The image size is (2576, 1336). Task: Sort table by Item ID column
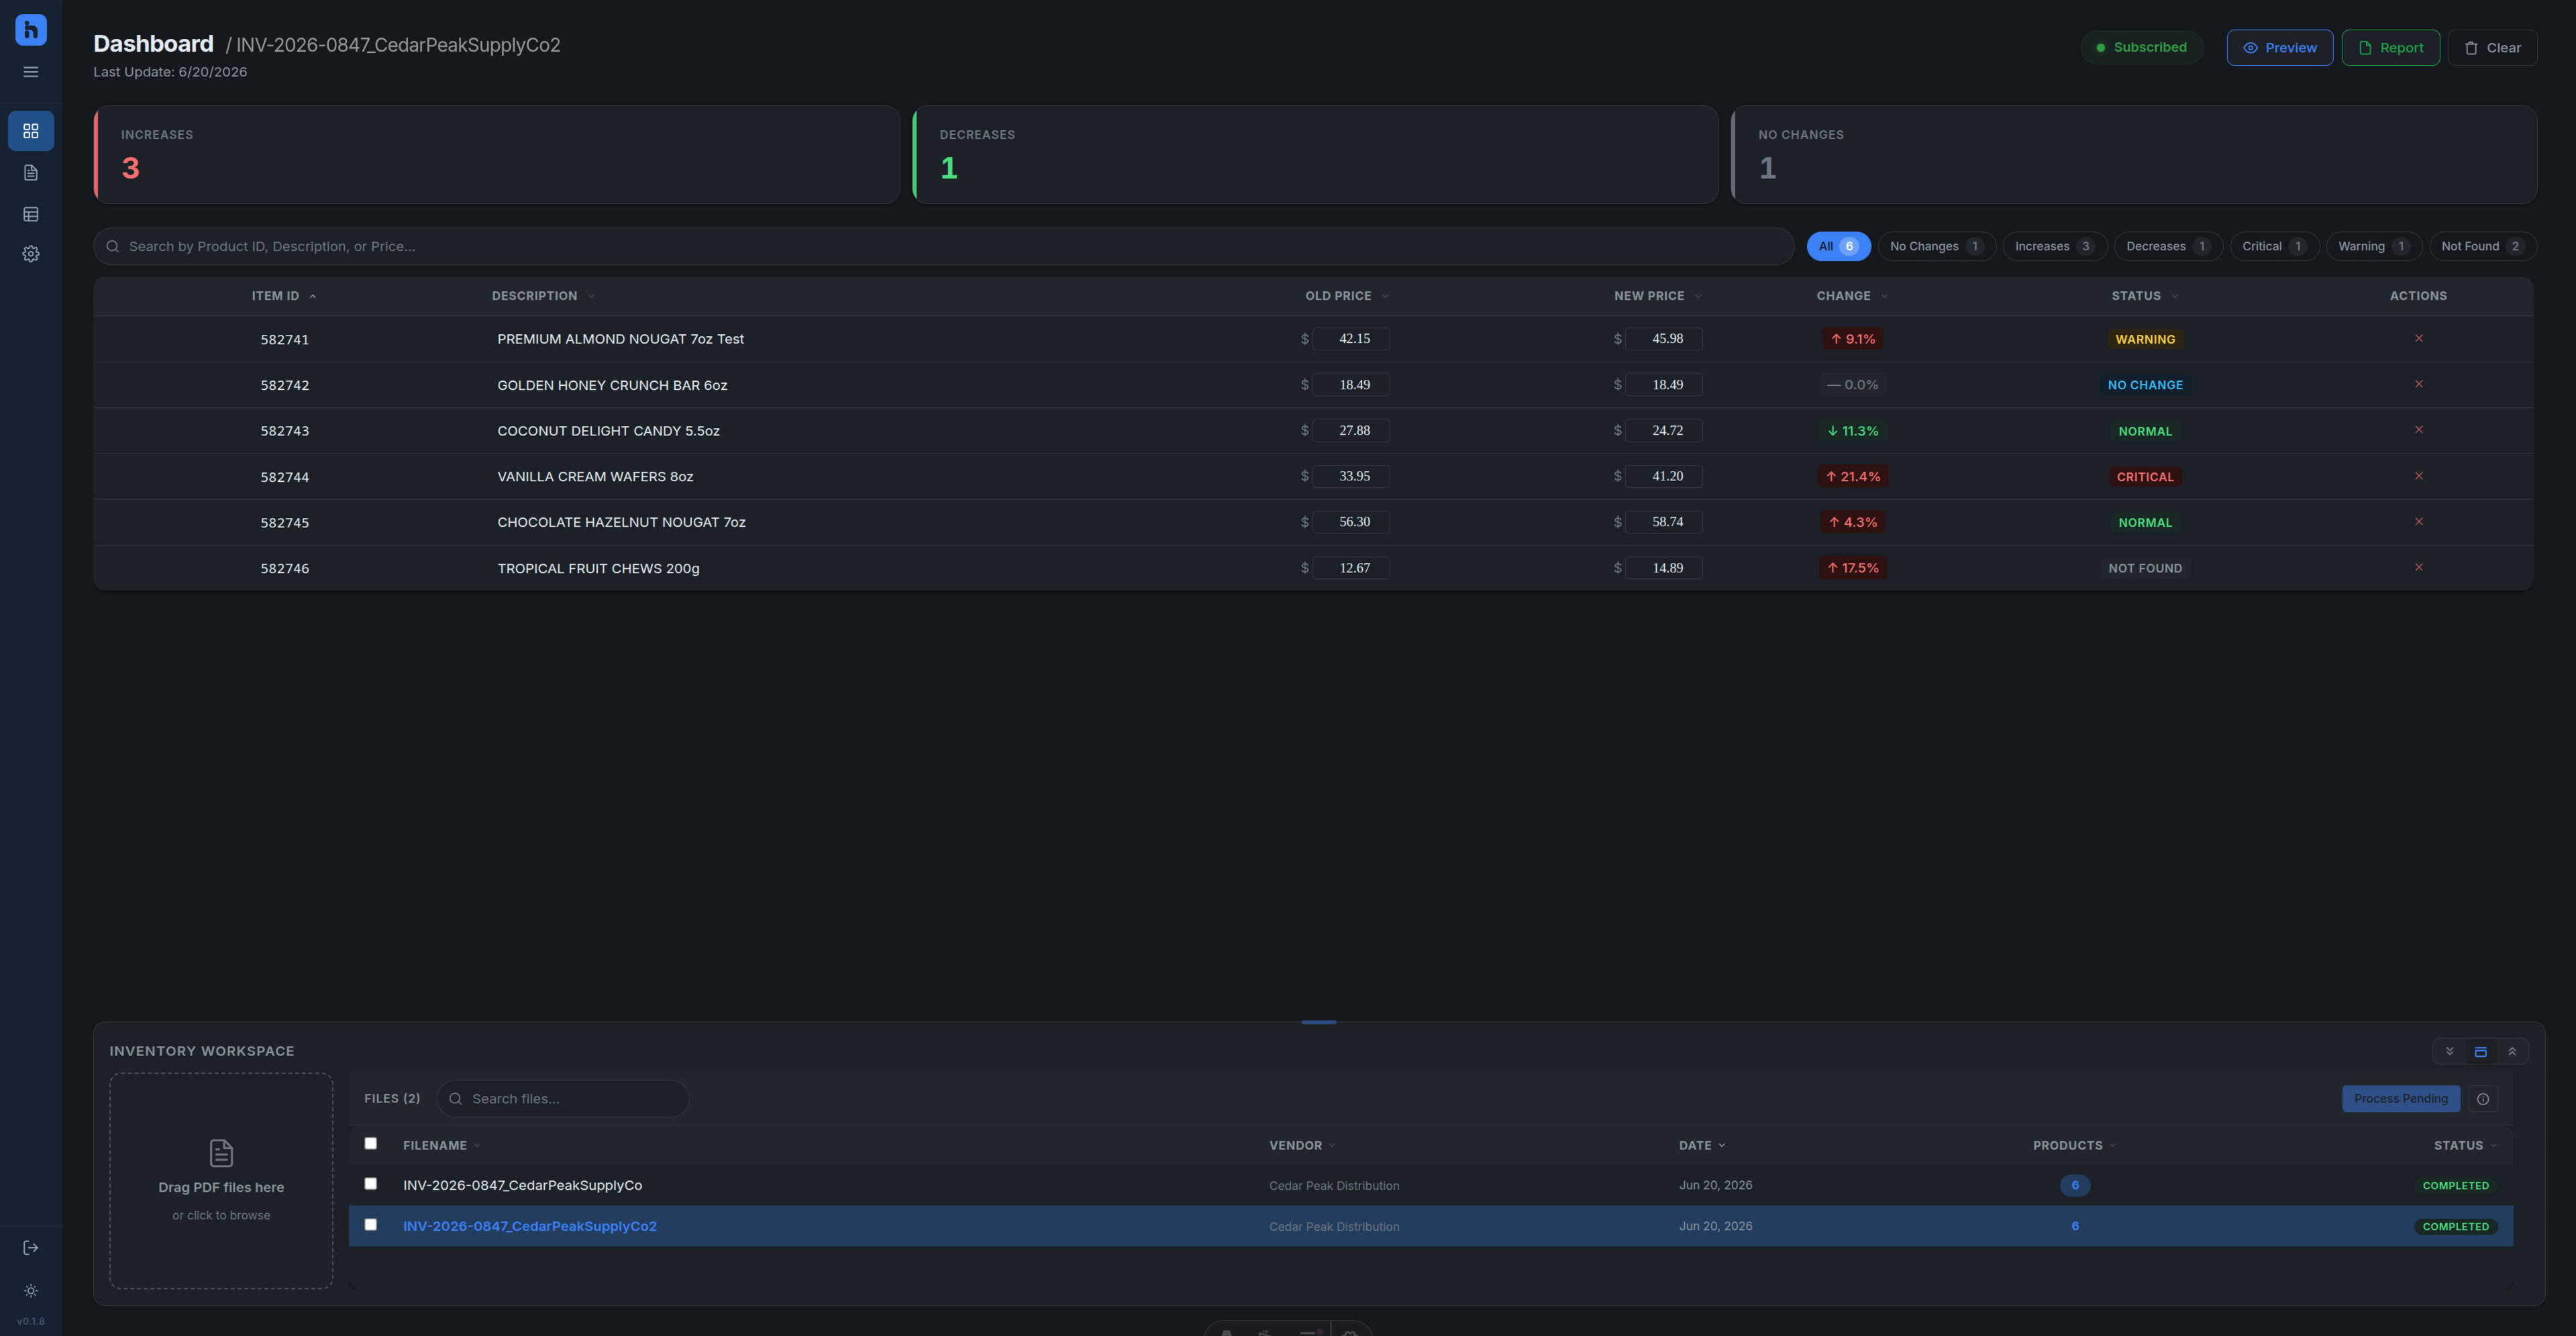[x=284, y=296]
